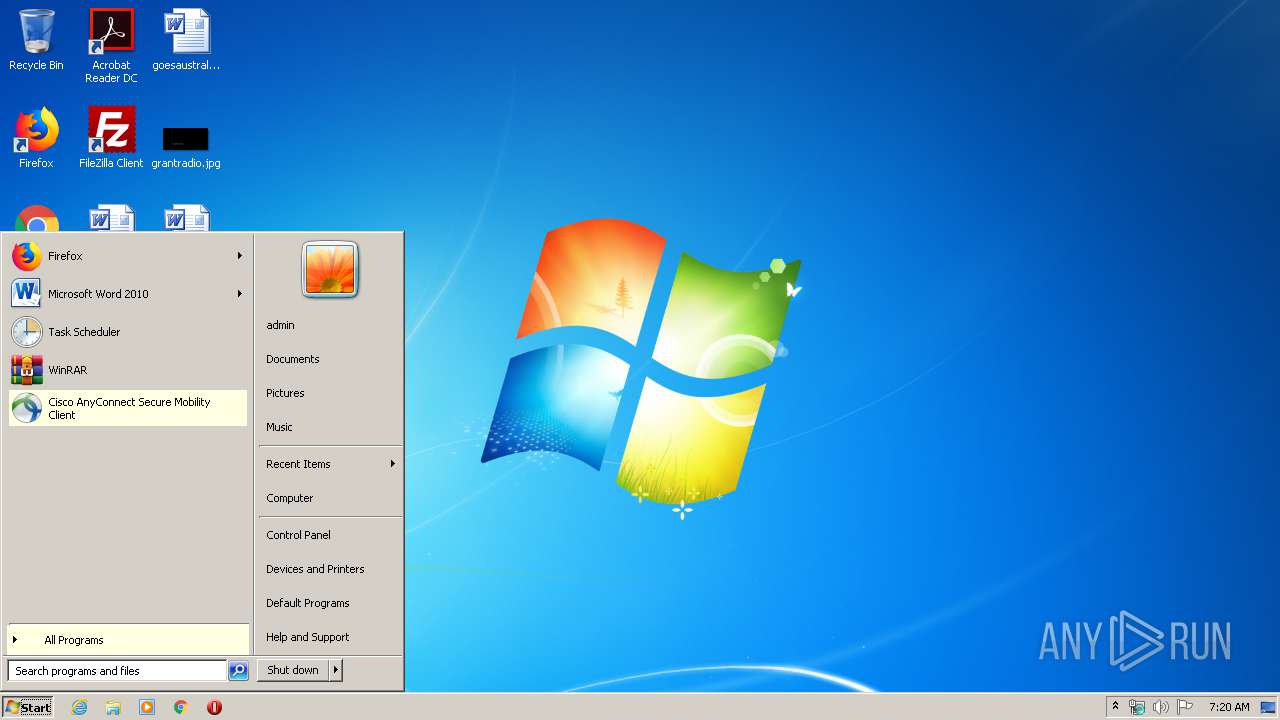Open Computer from Start menu
The width and height of the screenshot is (1280, 720).
pos(290,498)
